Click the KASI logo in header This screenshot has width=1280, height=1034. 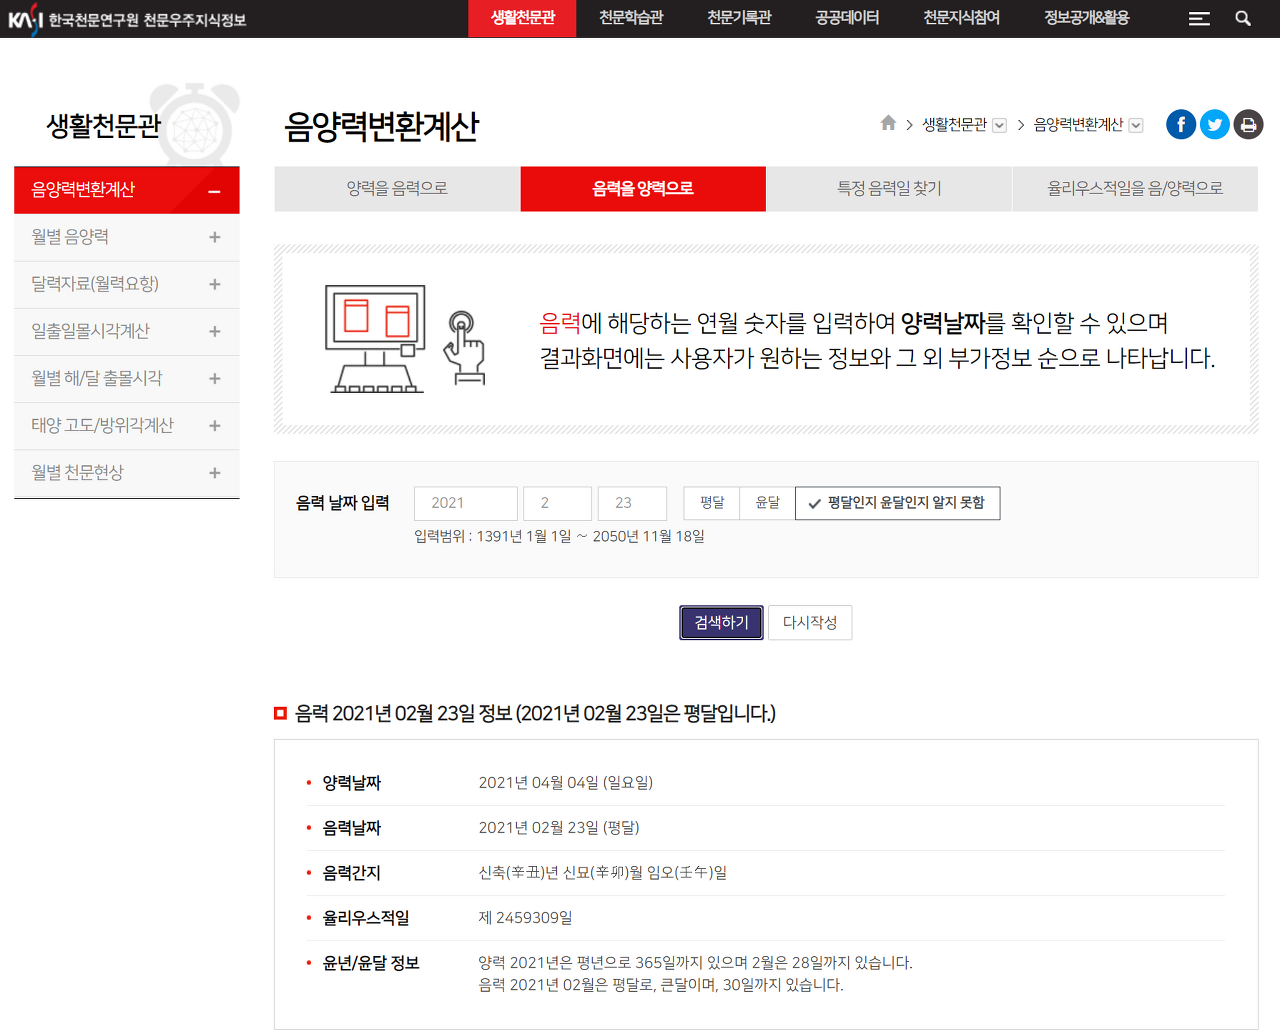click(x=25, y=18)
